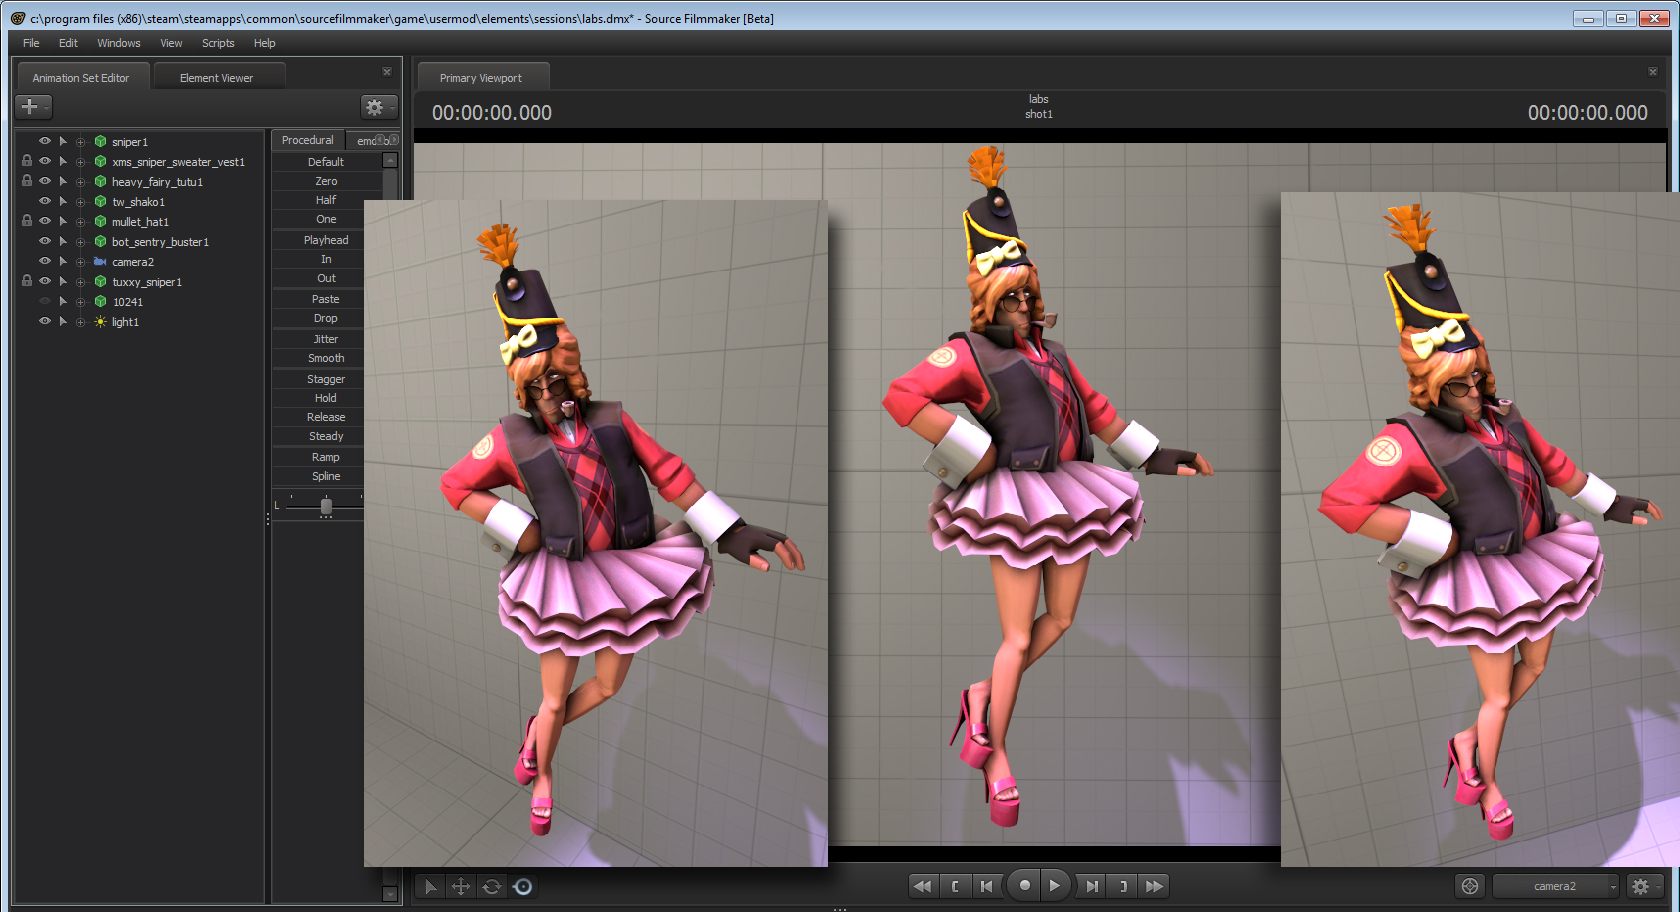1680x912 pixels.
Task: Expand the camera2 tree node
Action: point(81,262)
